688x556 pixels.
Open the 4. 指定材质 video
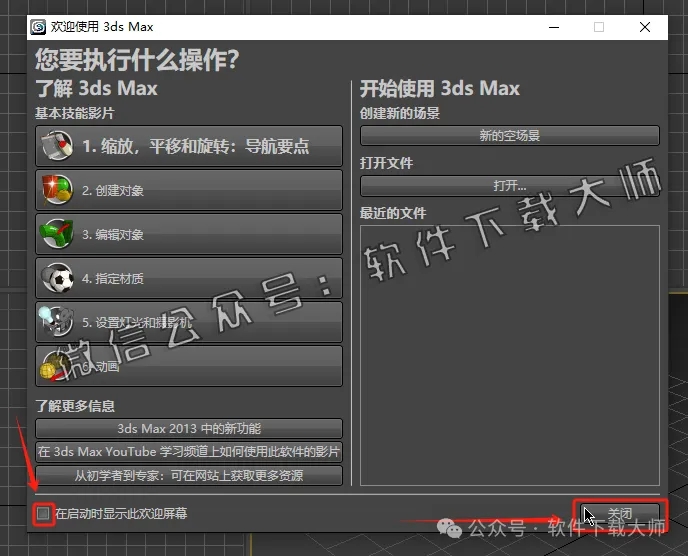pyautogui.click(x=189, y=278)
